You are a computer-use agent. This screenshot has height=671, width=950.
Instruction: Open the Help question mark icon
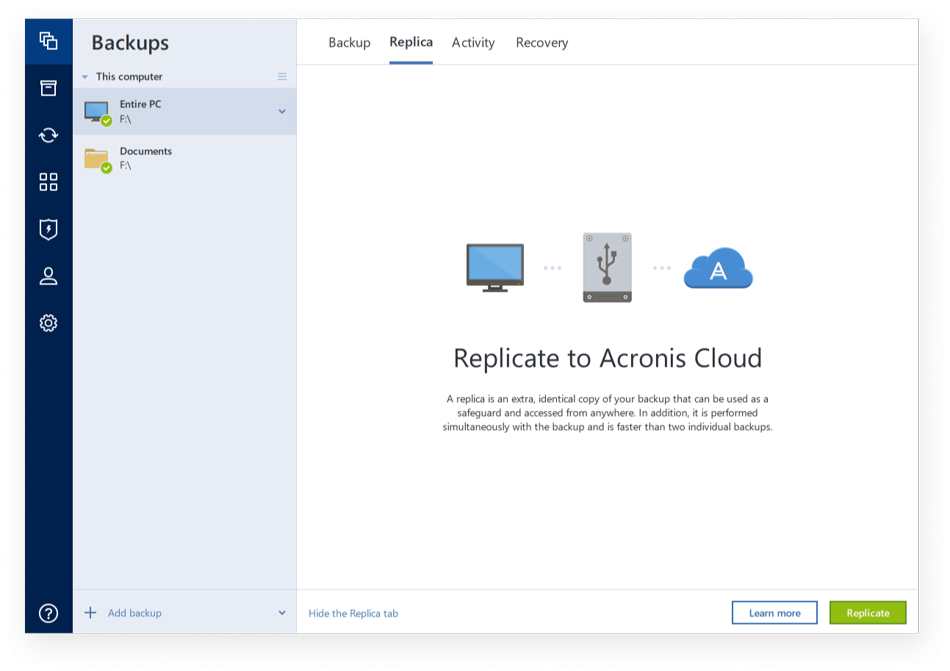point(48,613)
